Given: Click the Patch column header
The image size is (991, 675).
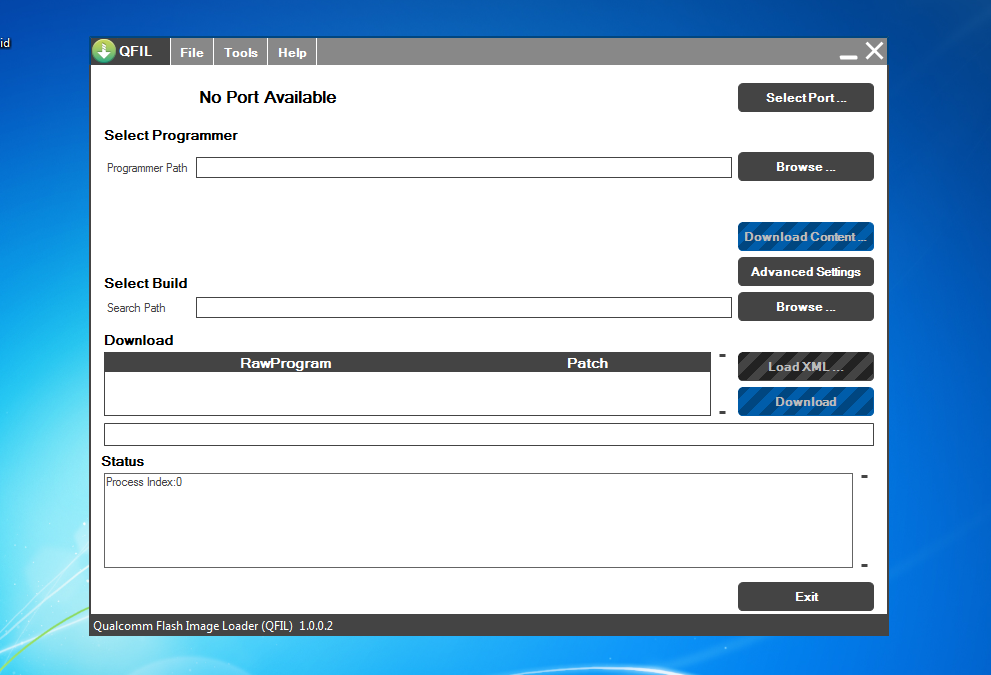Looking at the screenshot, I should tap(588, 363).
